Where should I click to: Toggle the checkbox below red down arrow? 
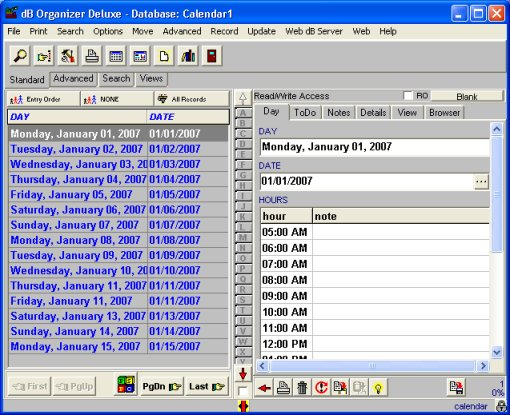[x=243, y=391]
